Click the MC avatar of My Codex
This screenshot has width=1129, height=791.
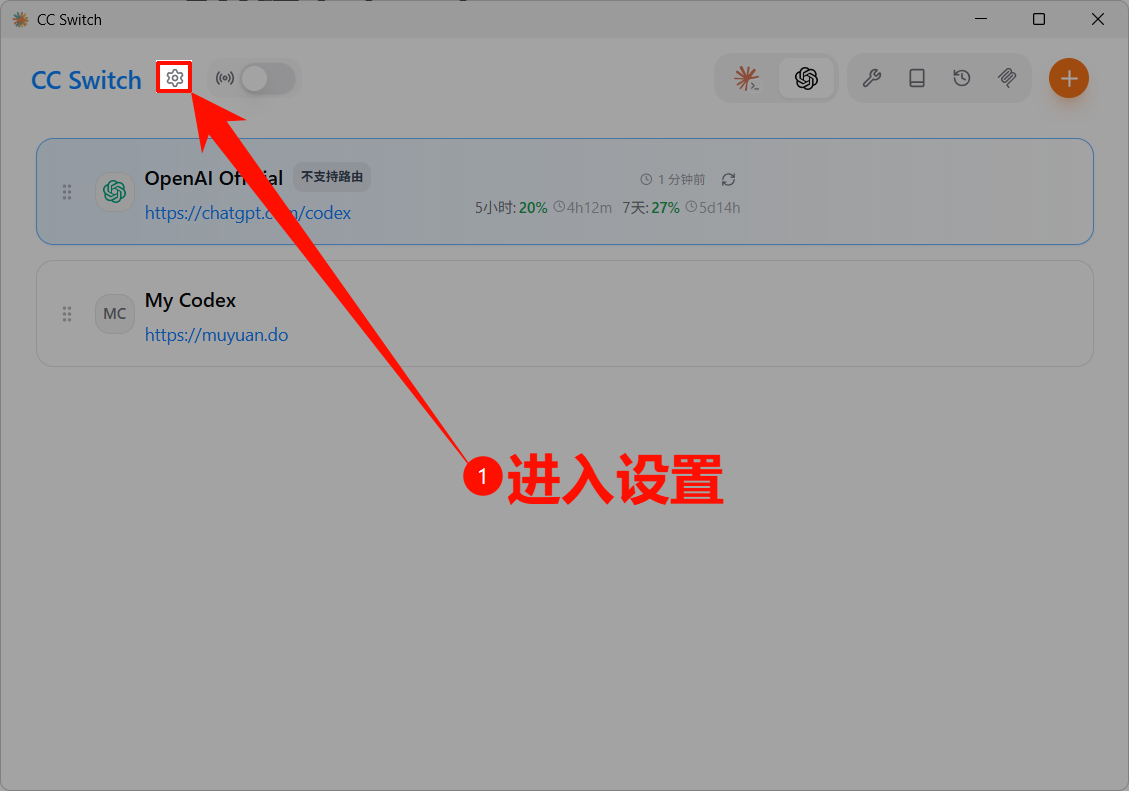[x=114, y=314]
